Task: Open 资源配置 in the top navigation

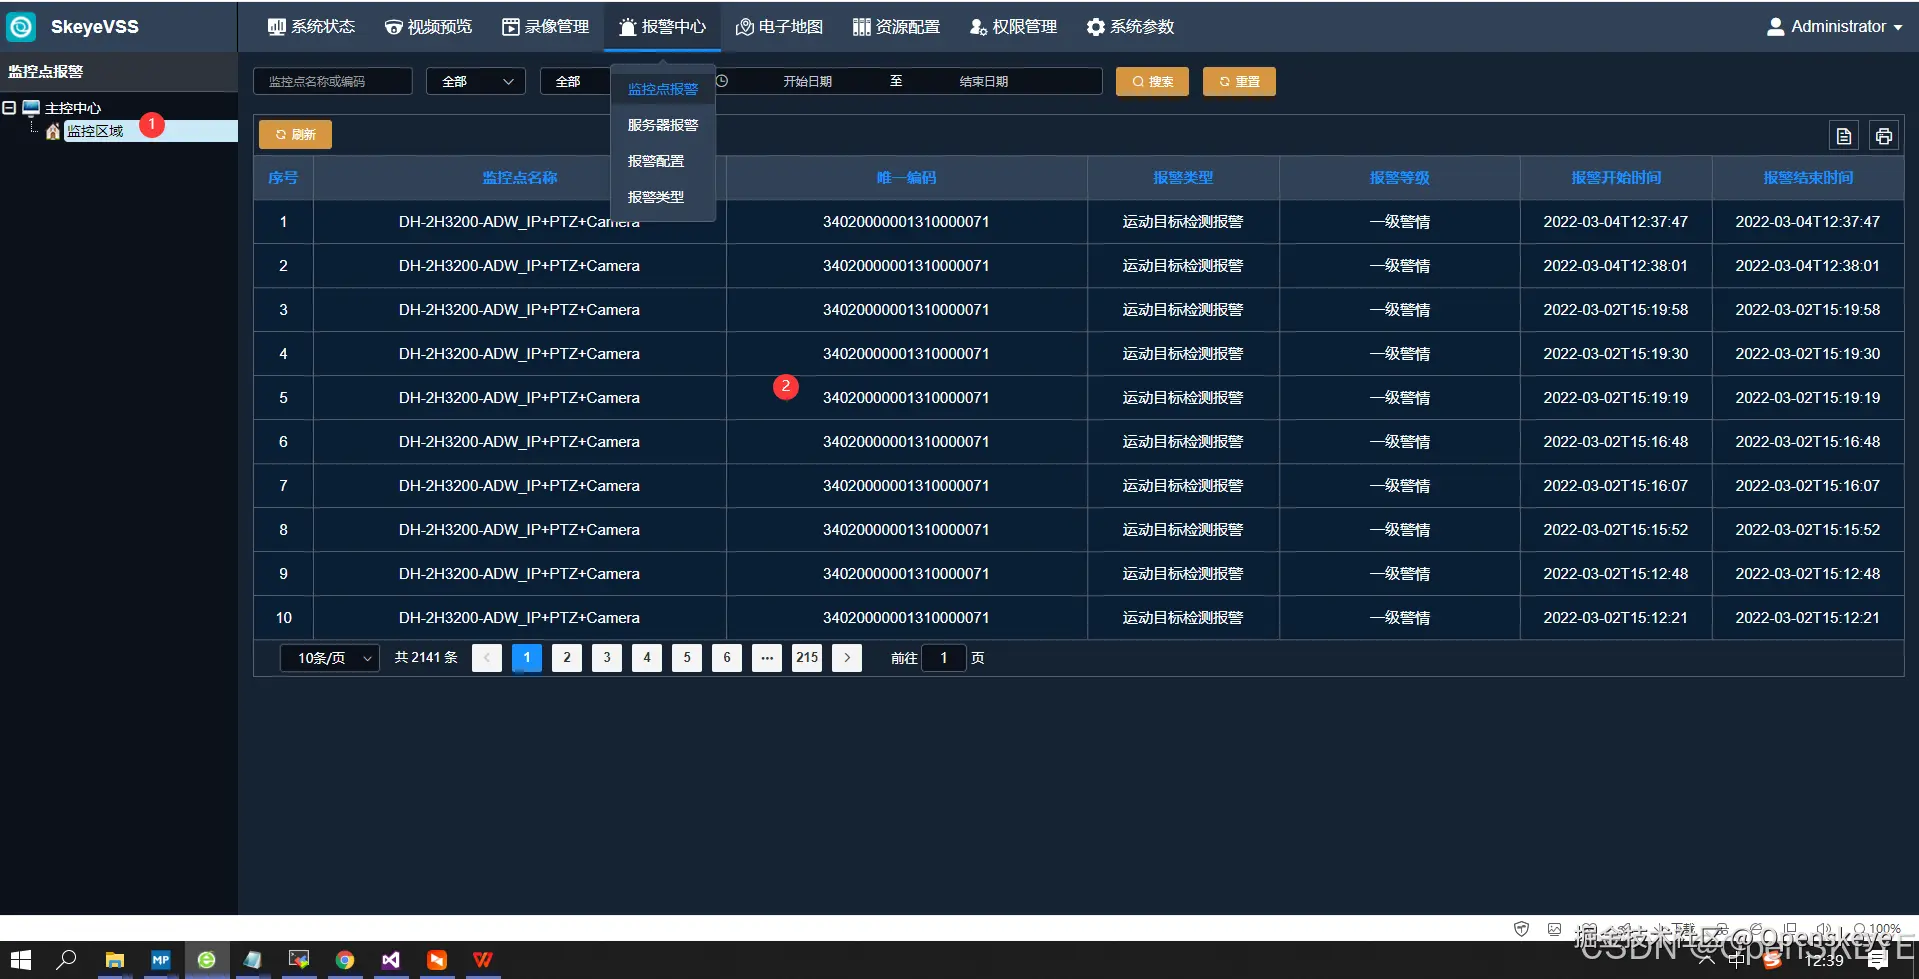Action: pos(896,27)
